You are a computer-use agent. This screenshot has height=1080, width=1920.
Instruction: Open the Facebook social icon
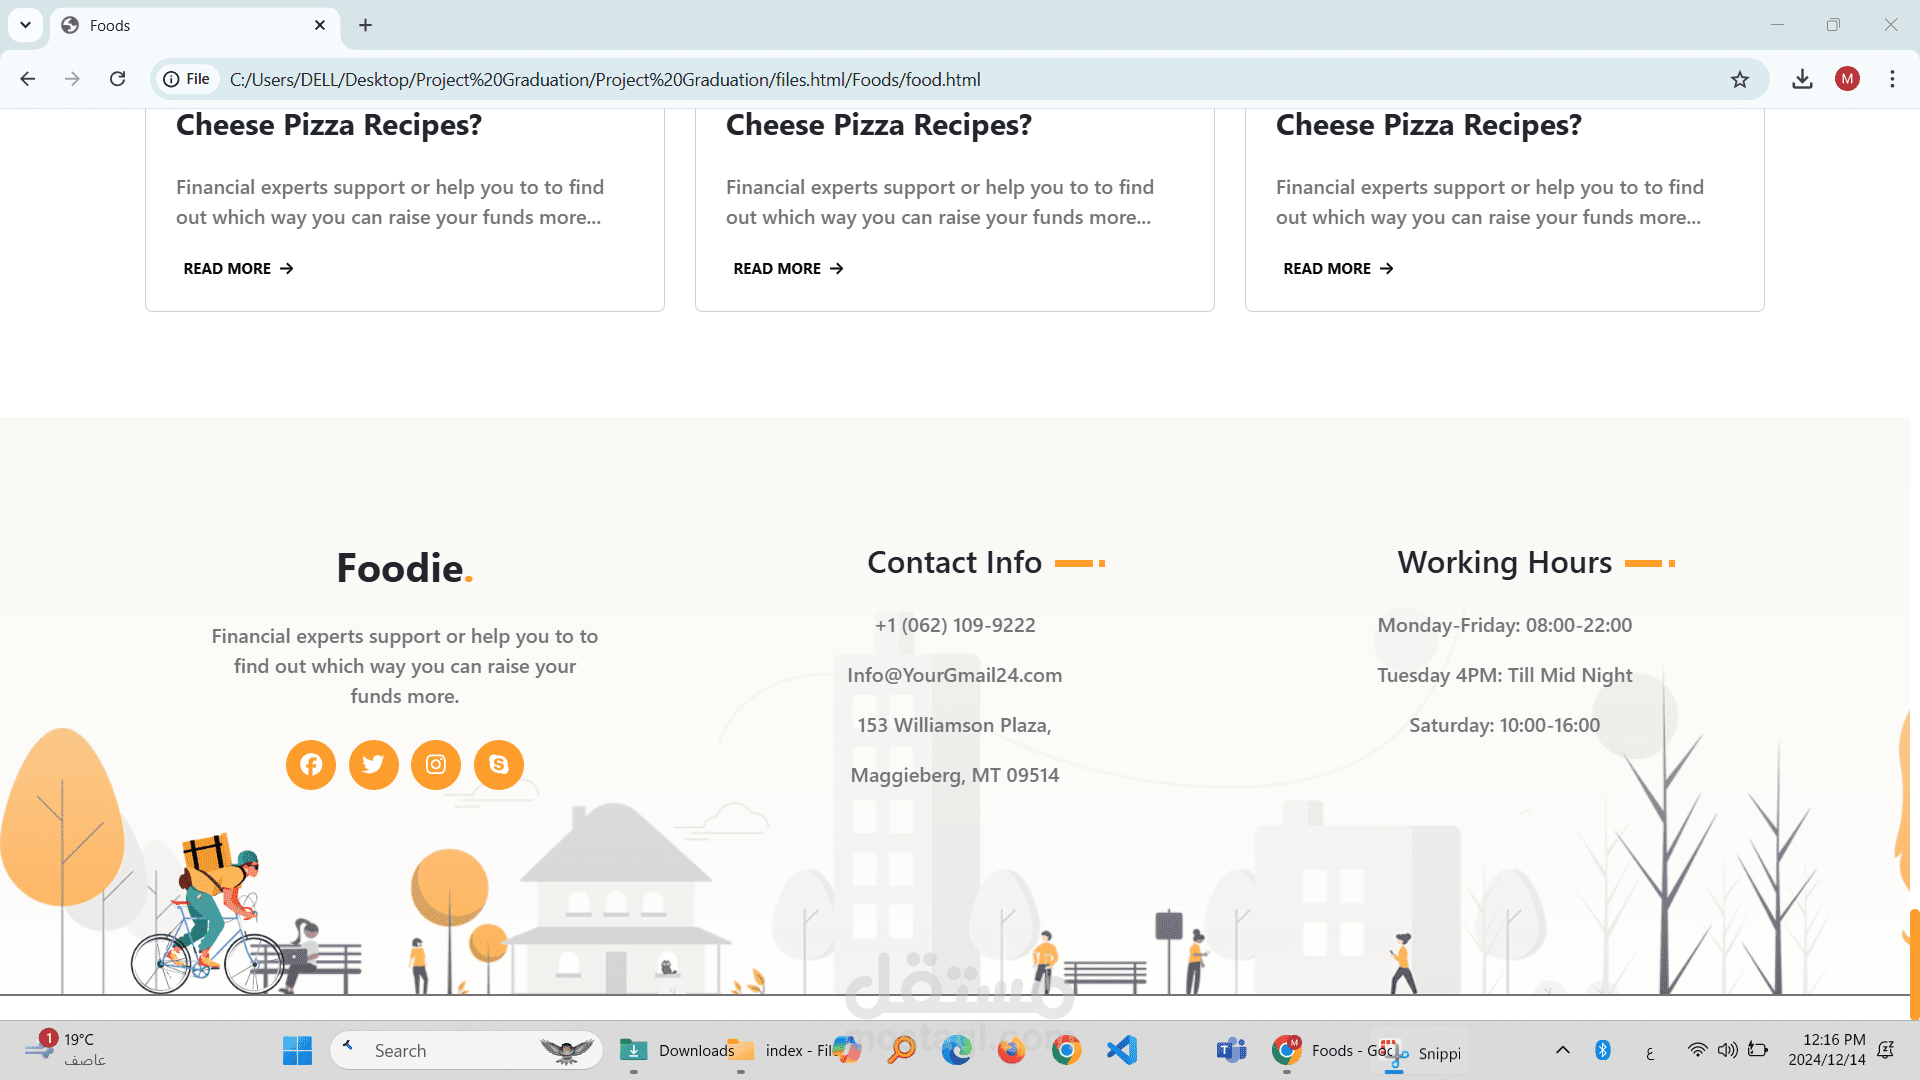pos(311,765)
